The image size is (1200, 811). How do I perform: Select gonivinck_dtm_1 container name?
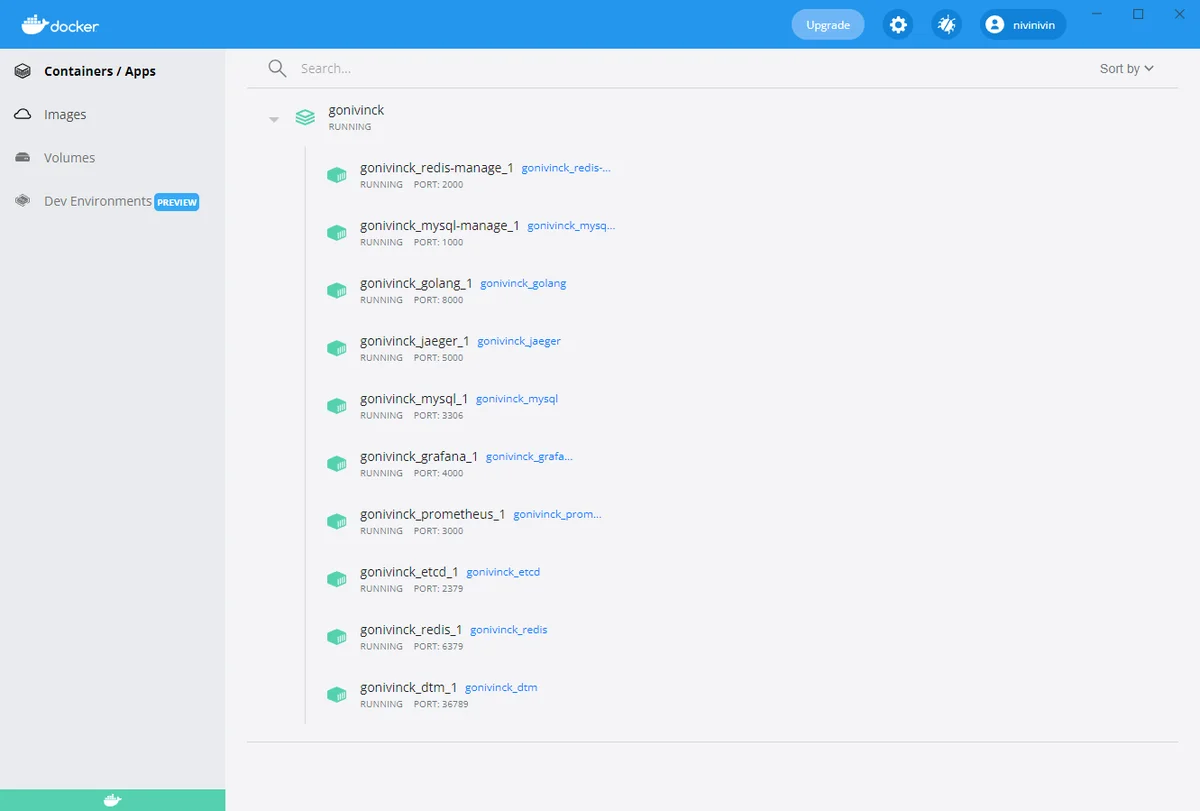[x=409, y=688]
